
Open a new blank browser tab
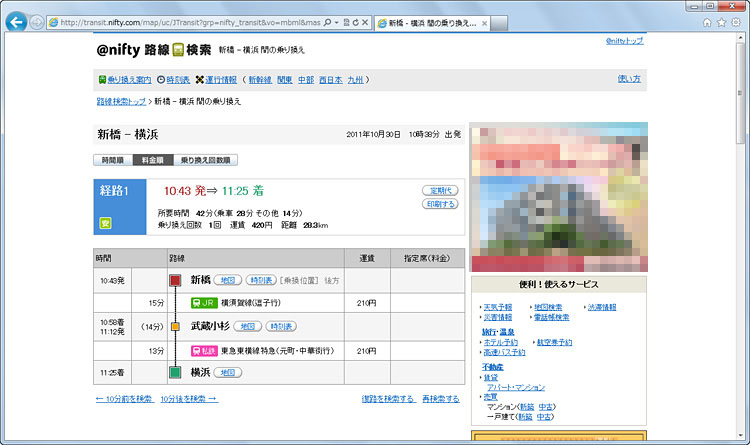click(x=499, y=23)
